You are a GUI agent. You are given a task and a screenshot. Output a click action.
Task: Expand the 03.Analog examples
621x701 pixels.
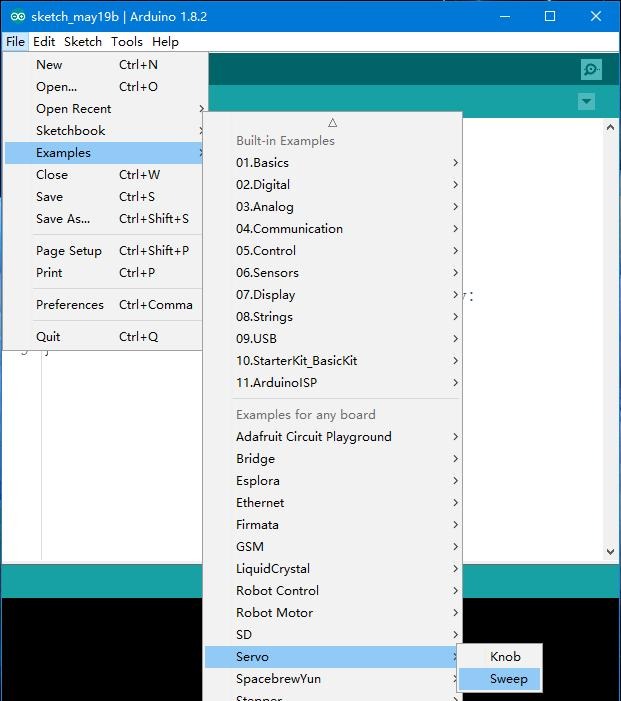pos(333,207)
